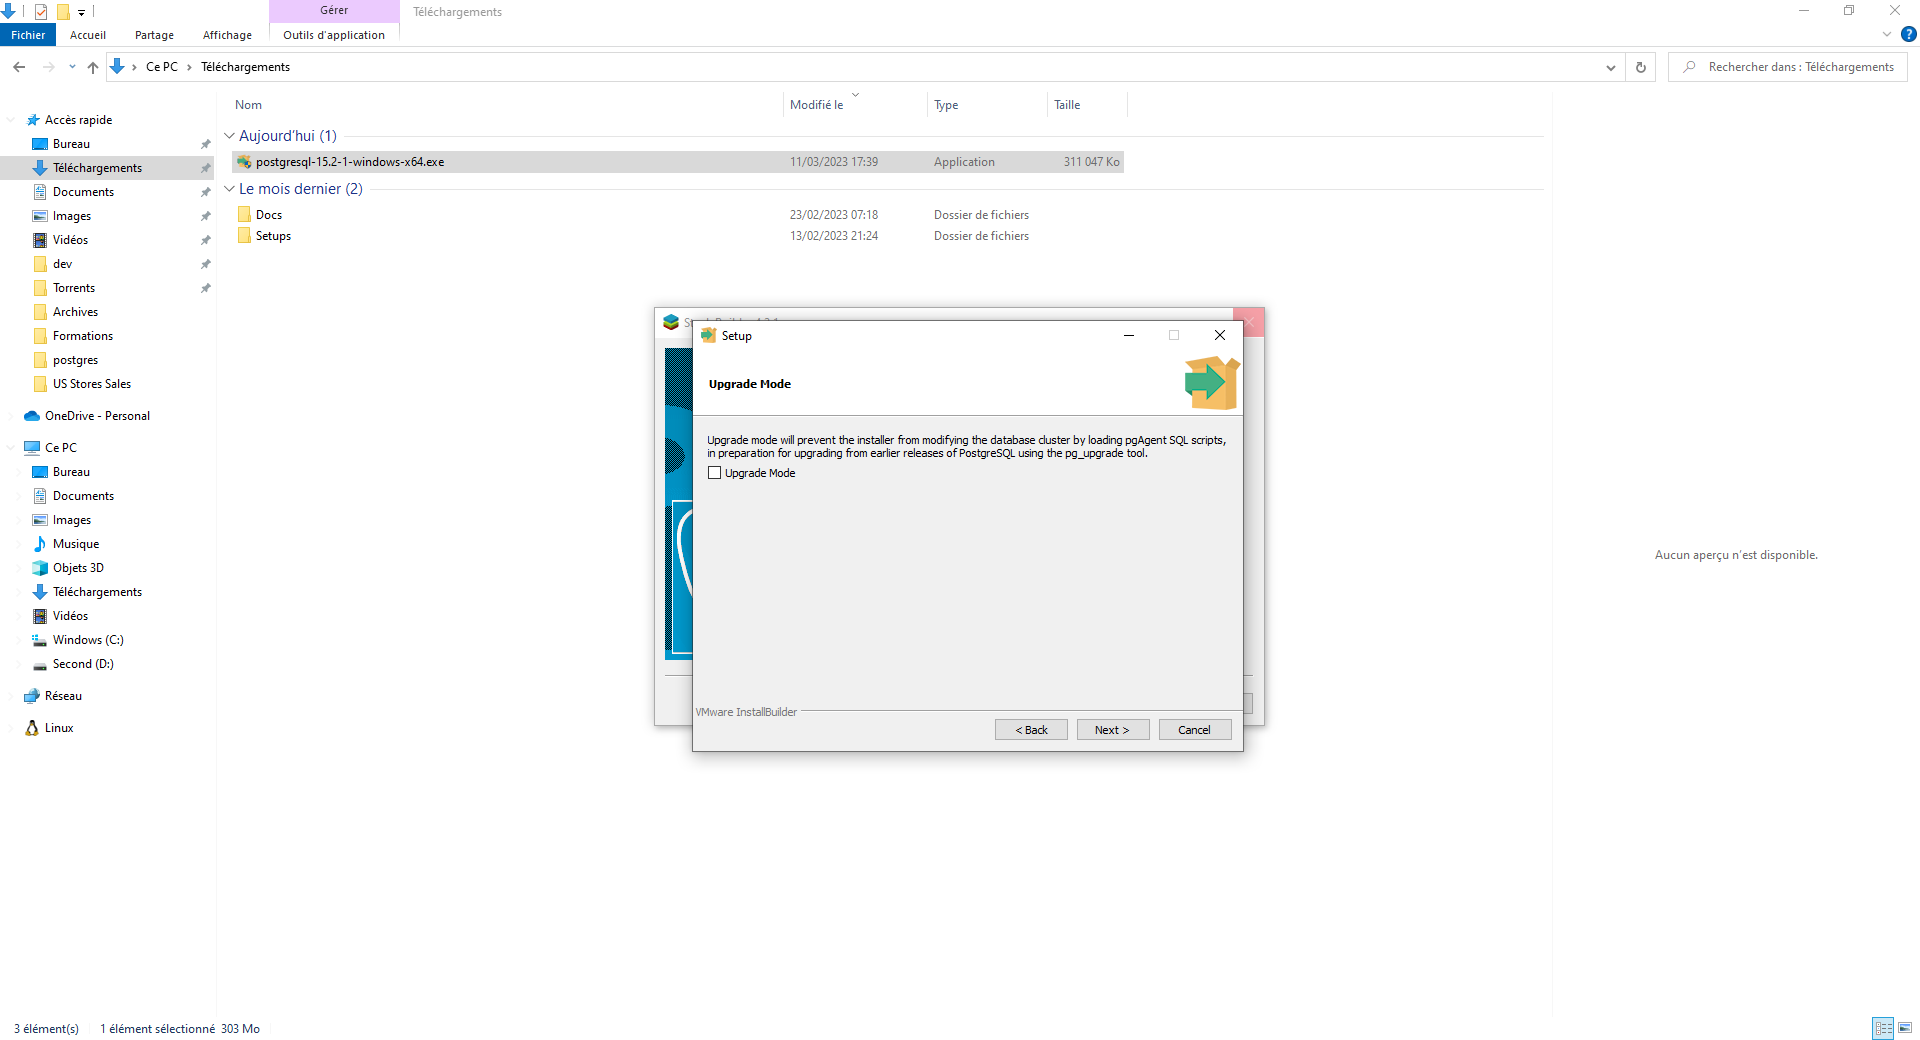Switch to the Partage ribbon tab
Image resolution: width=1920 pixels, height=1040 pixels.
pyautogui.click(x=154, y=35)
